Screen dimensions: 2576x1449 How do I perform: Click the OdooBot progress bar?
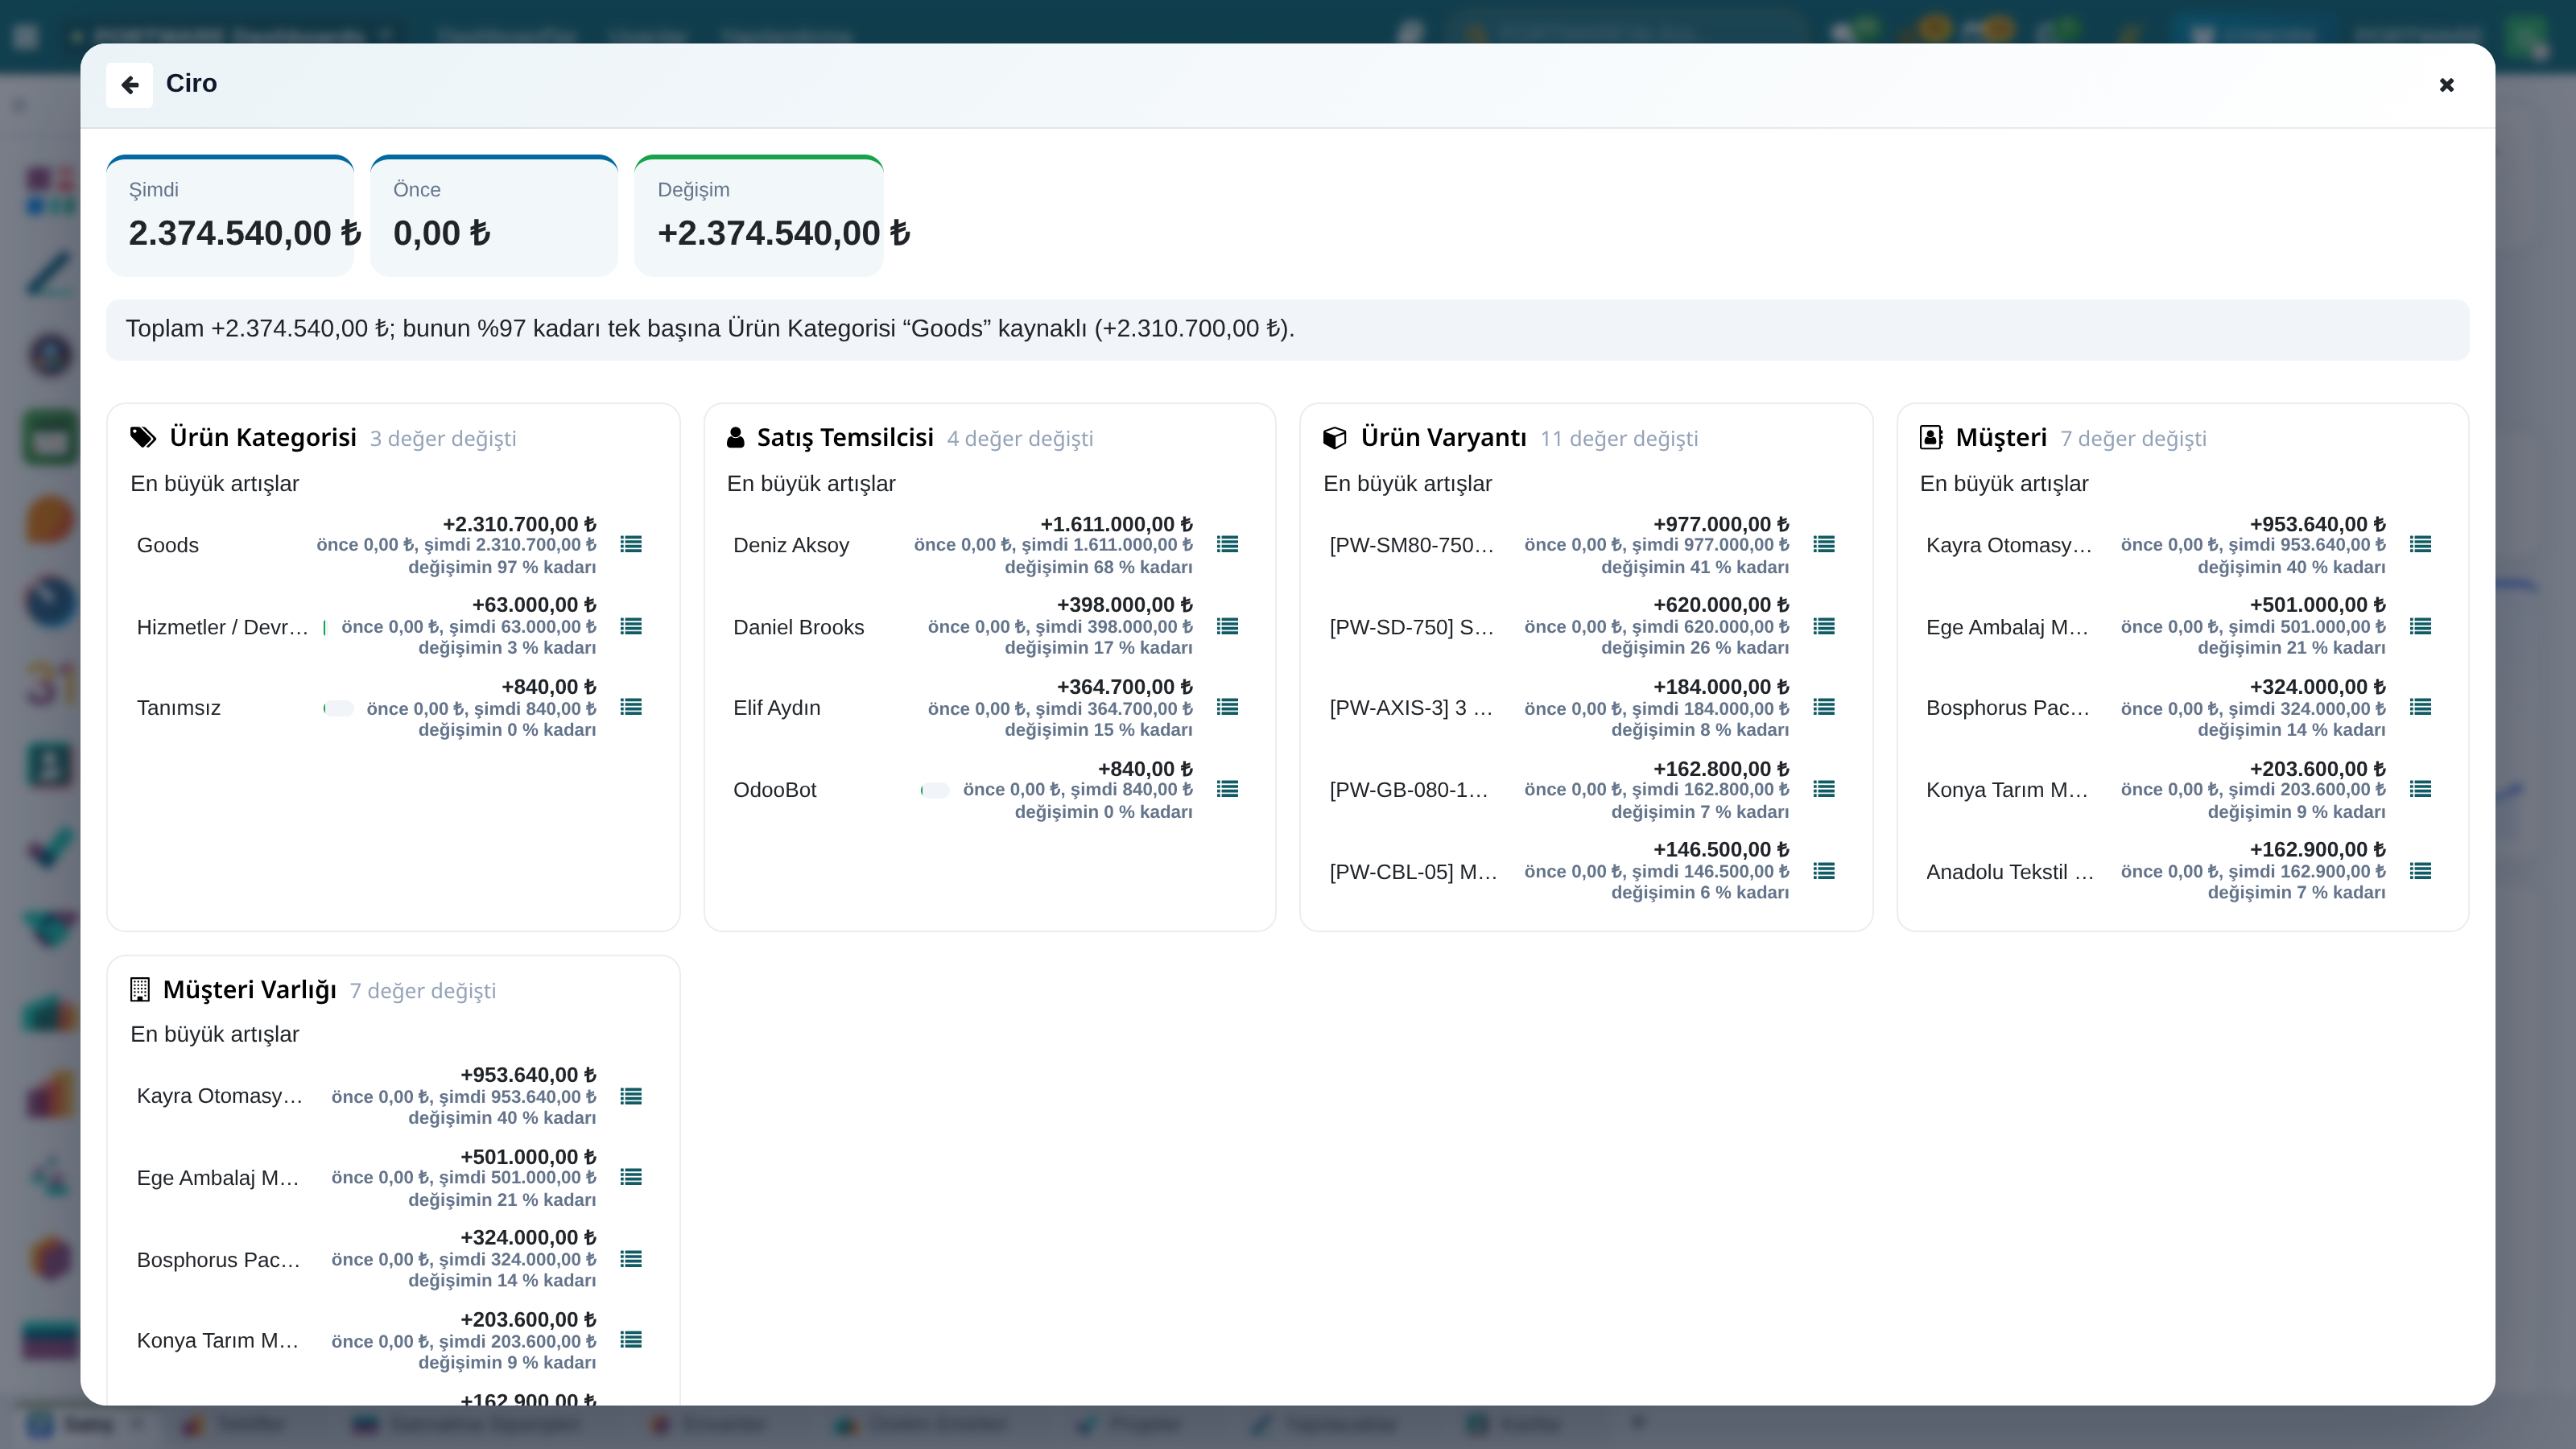click(935, 790)
